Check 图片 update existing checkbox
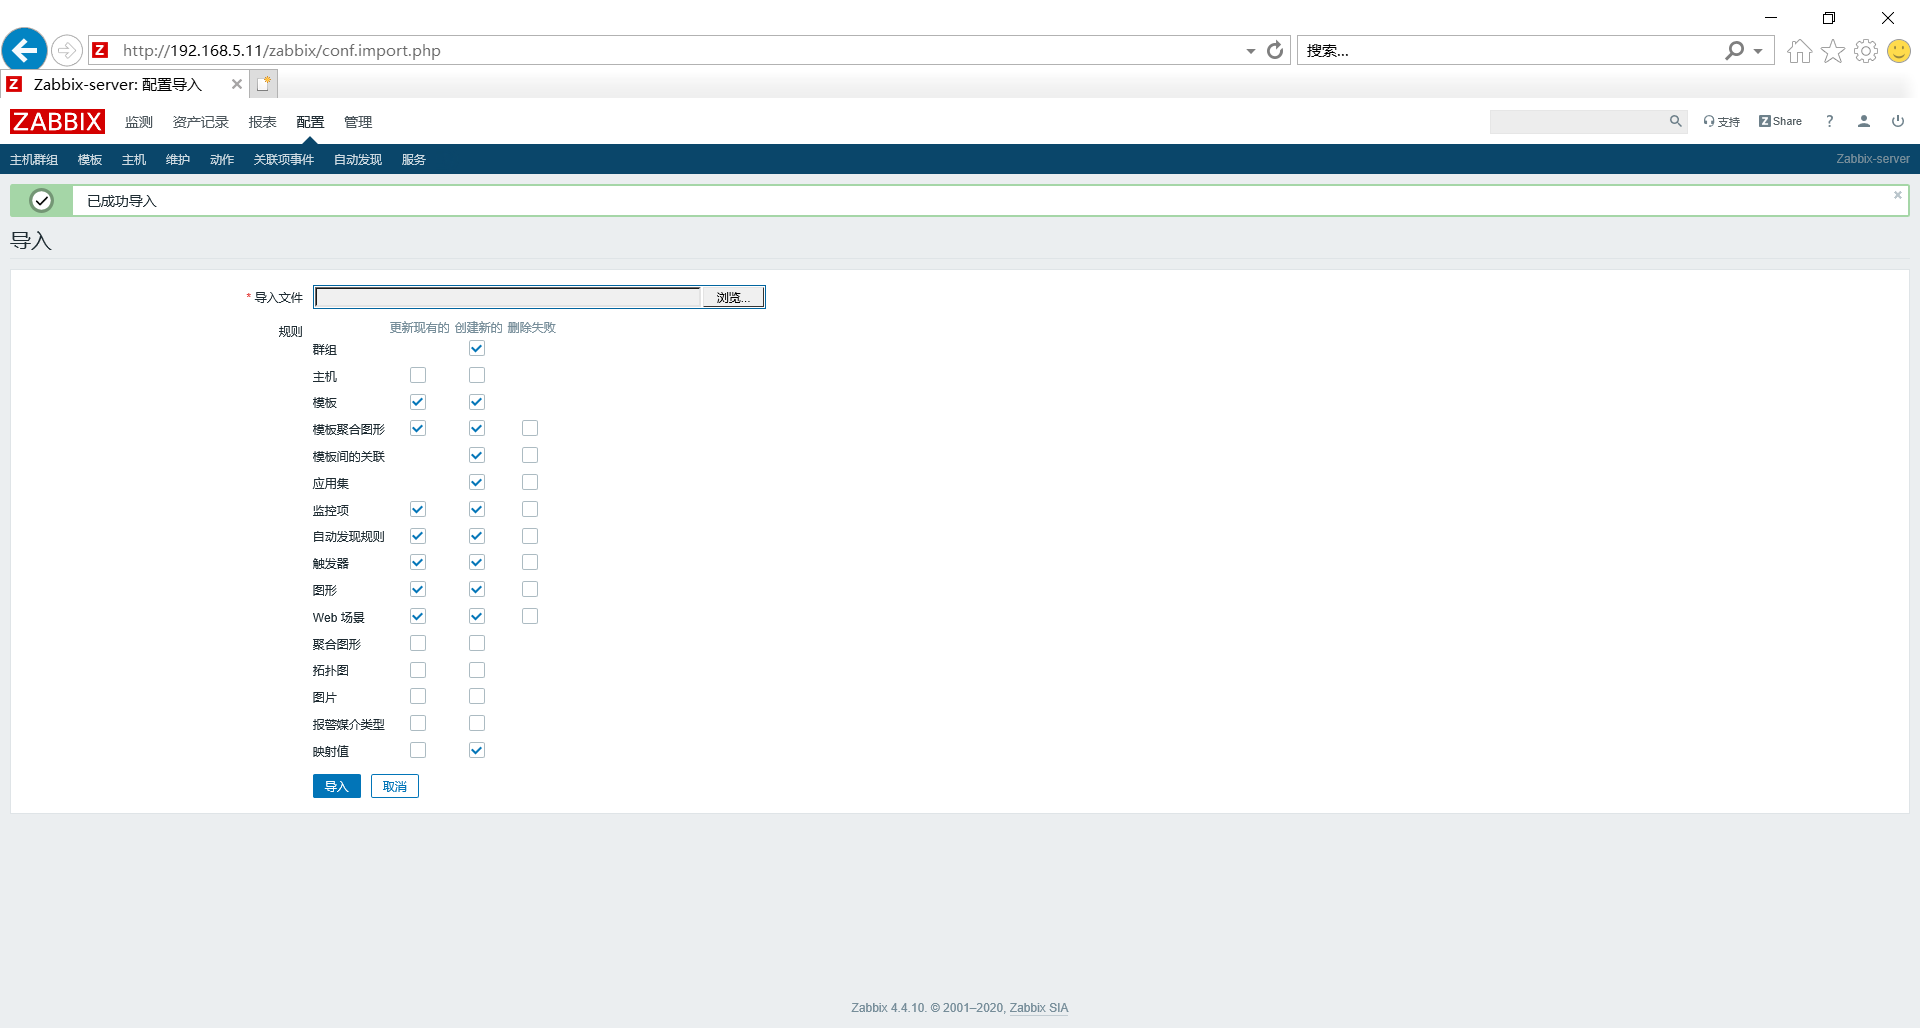Image resolution: width=1920 pixels, height=1028 pixels. point(418,696)
